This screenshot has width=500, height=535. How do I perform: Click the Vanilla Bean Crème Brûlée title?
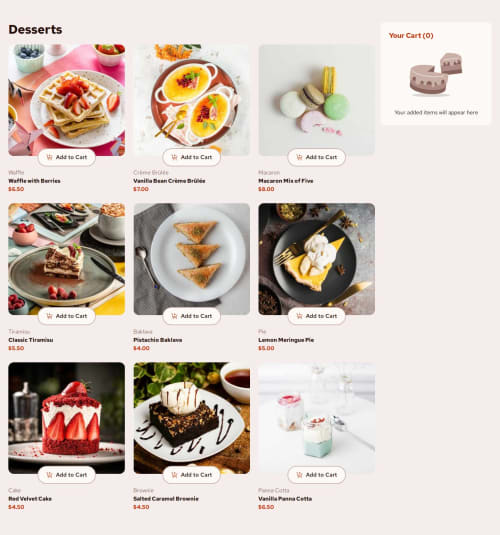[x=169, y=181]
